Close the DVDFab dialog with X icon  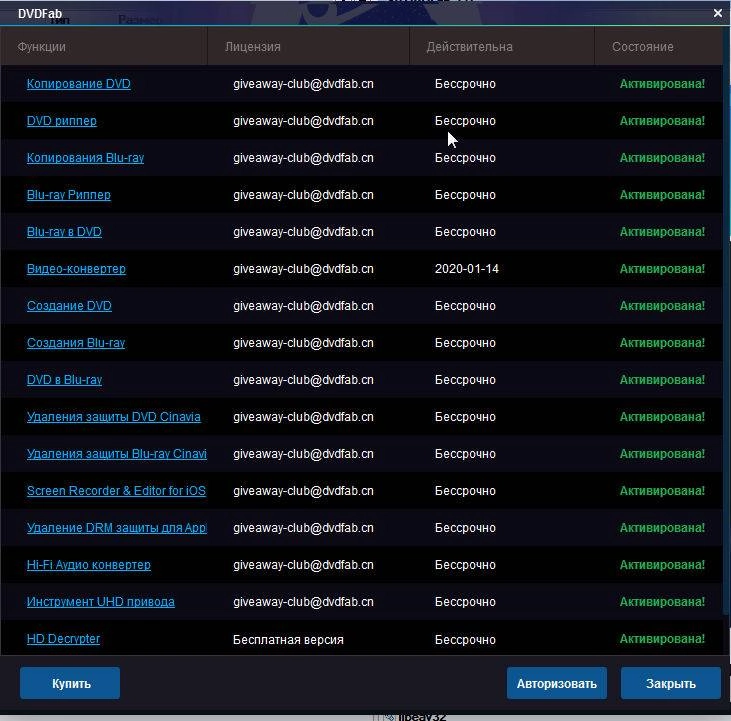(718, 14)
